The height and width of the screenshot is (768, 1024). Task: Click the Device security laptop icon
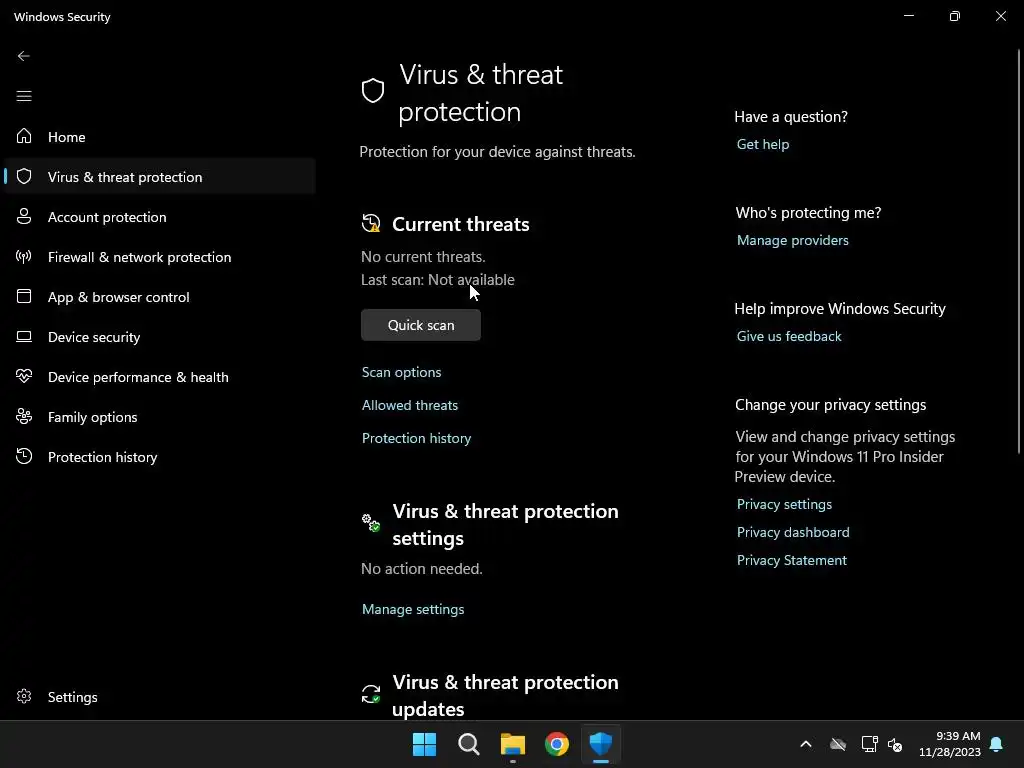pos(24,336)
